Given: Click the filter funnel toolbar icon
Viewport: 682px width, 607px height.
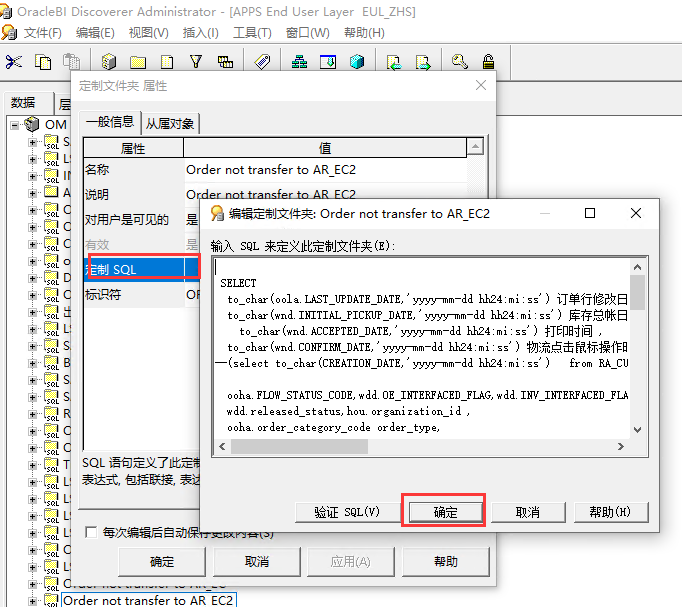Looking at the screenshot, I should tap(196, 62).
